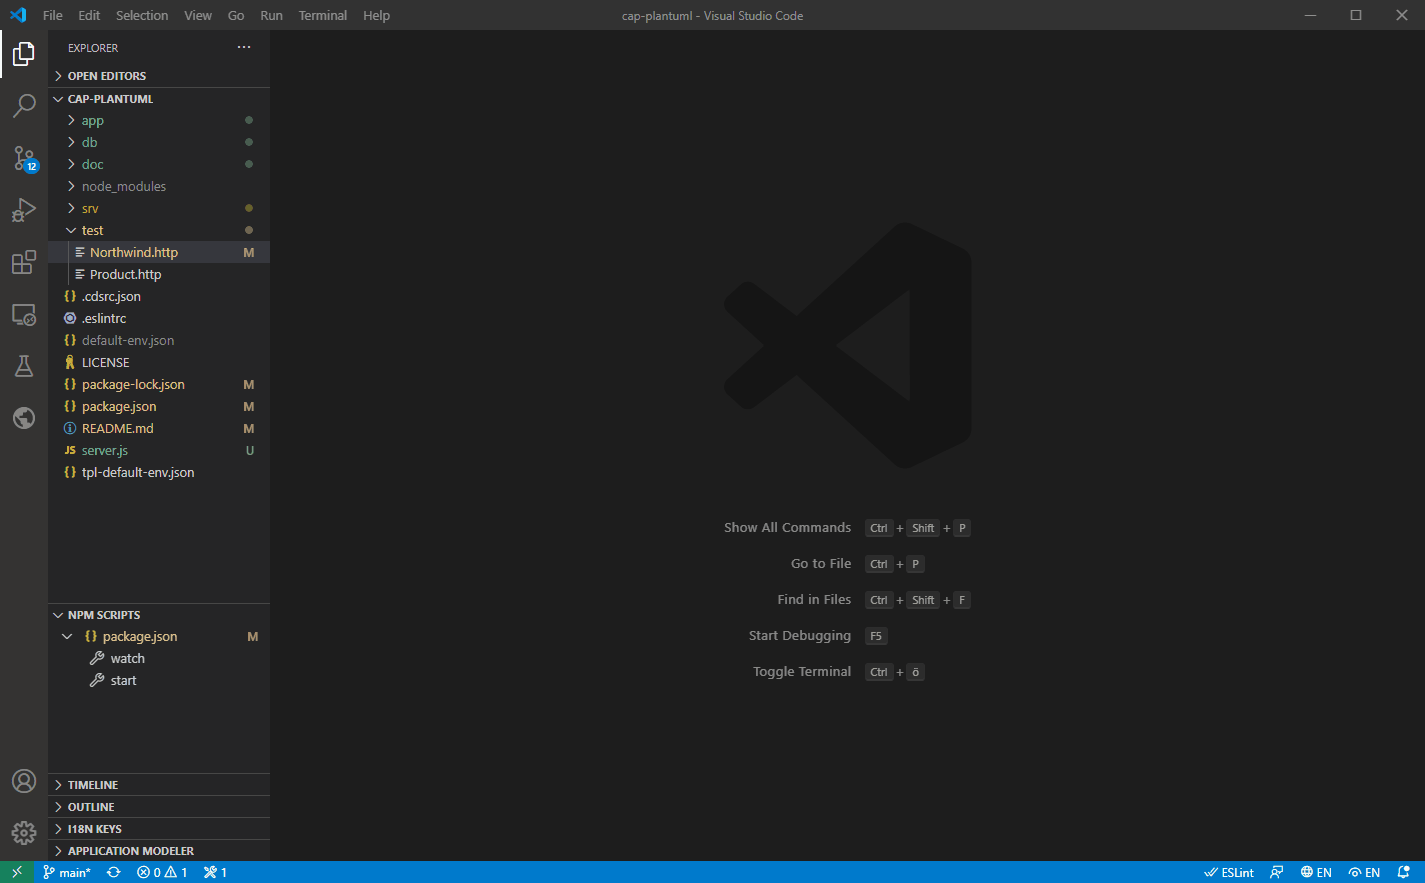Open Source Control view with 12 changes
Viewport: 1425px width, 883px height.
[x=24, y=158]
